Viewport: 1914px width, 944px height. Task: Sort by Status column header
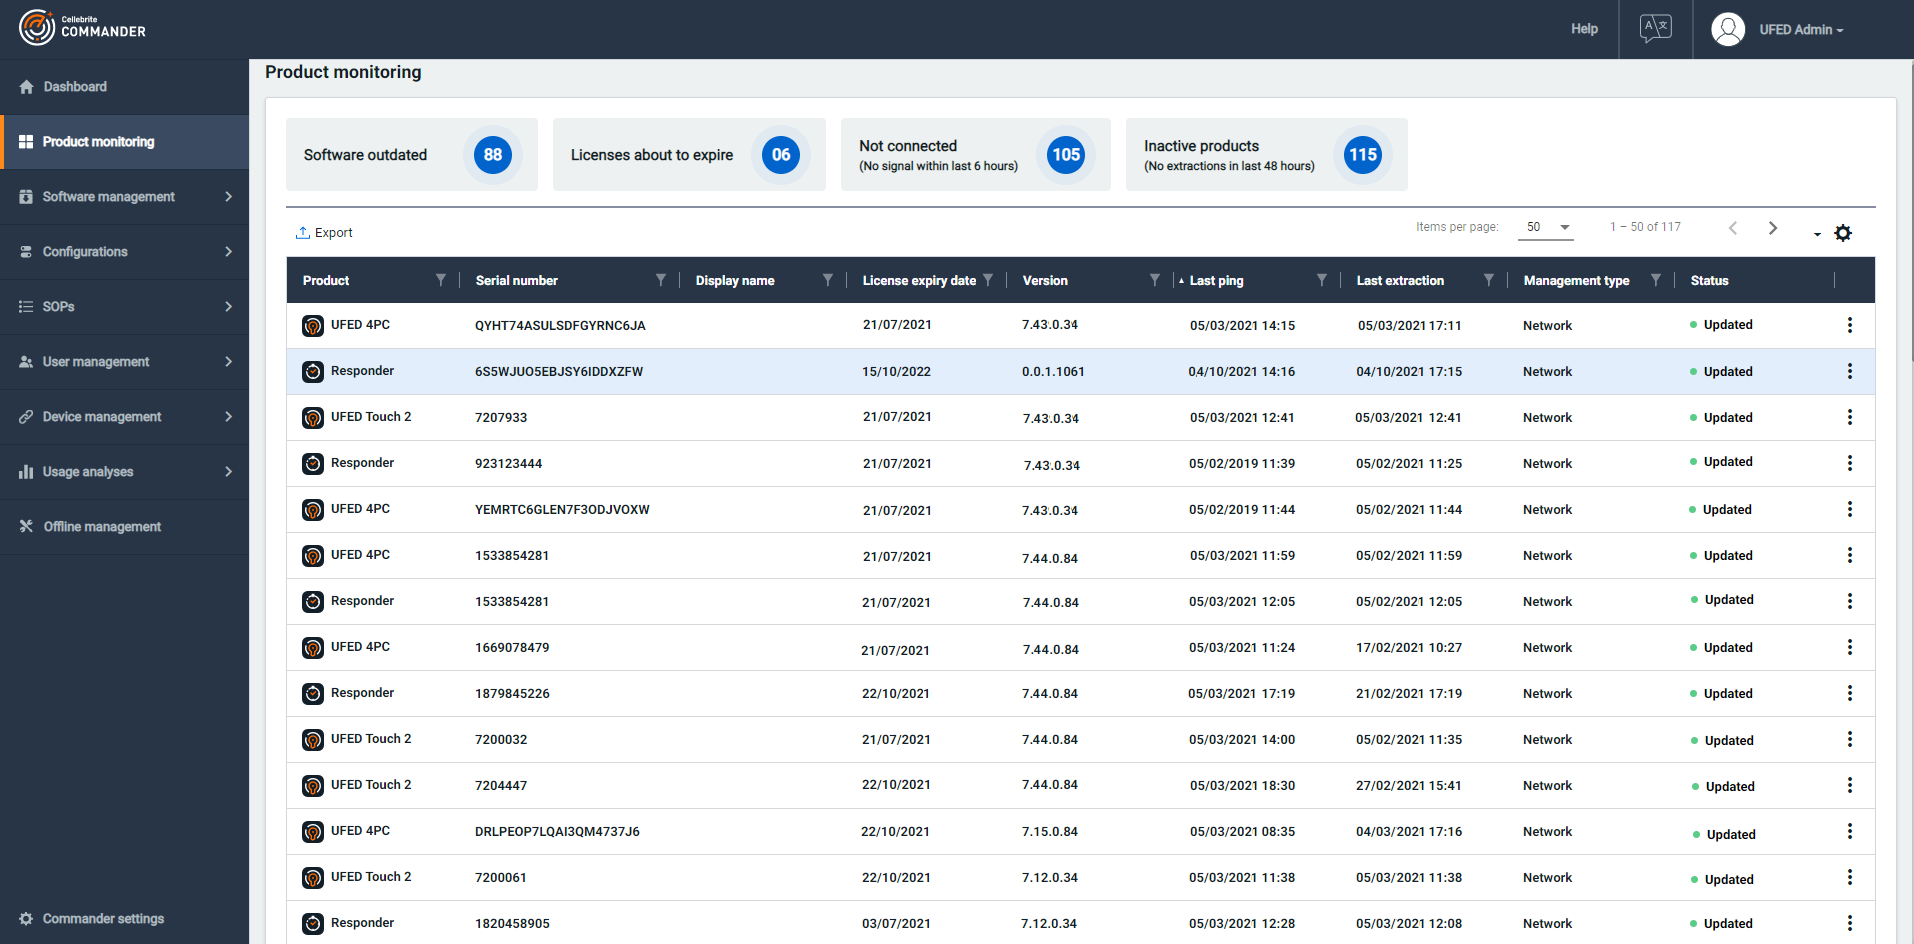(1709, 281)
